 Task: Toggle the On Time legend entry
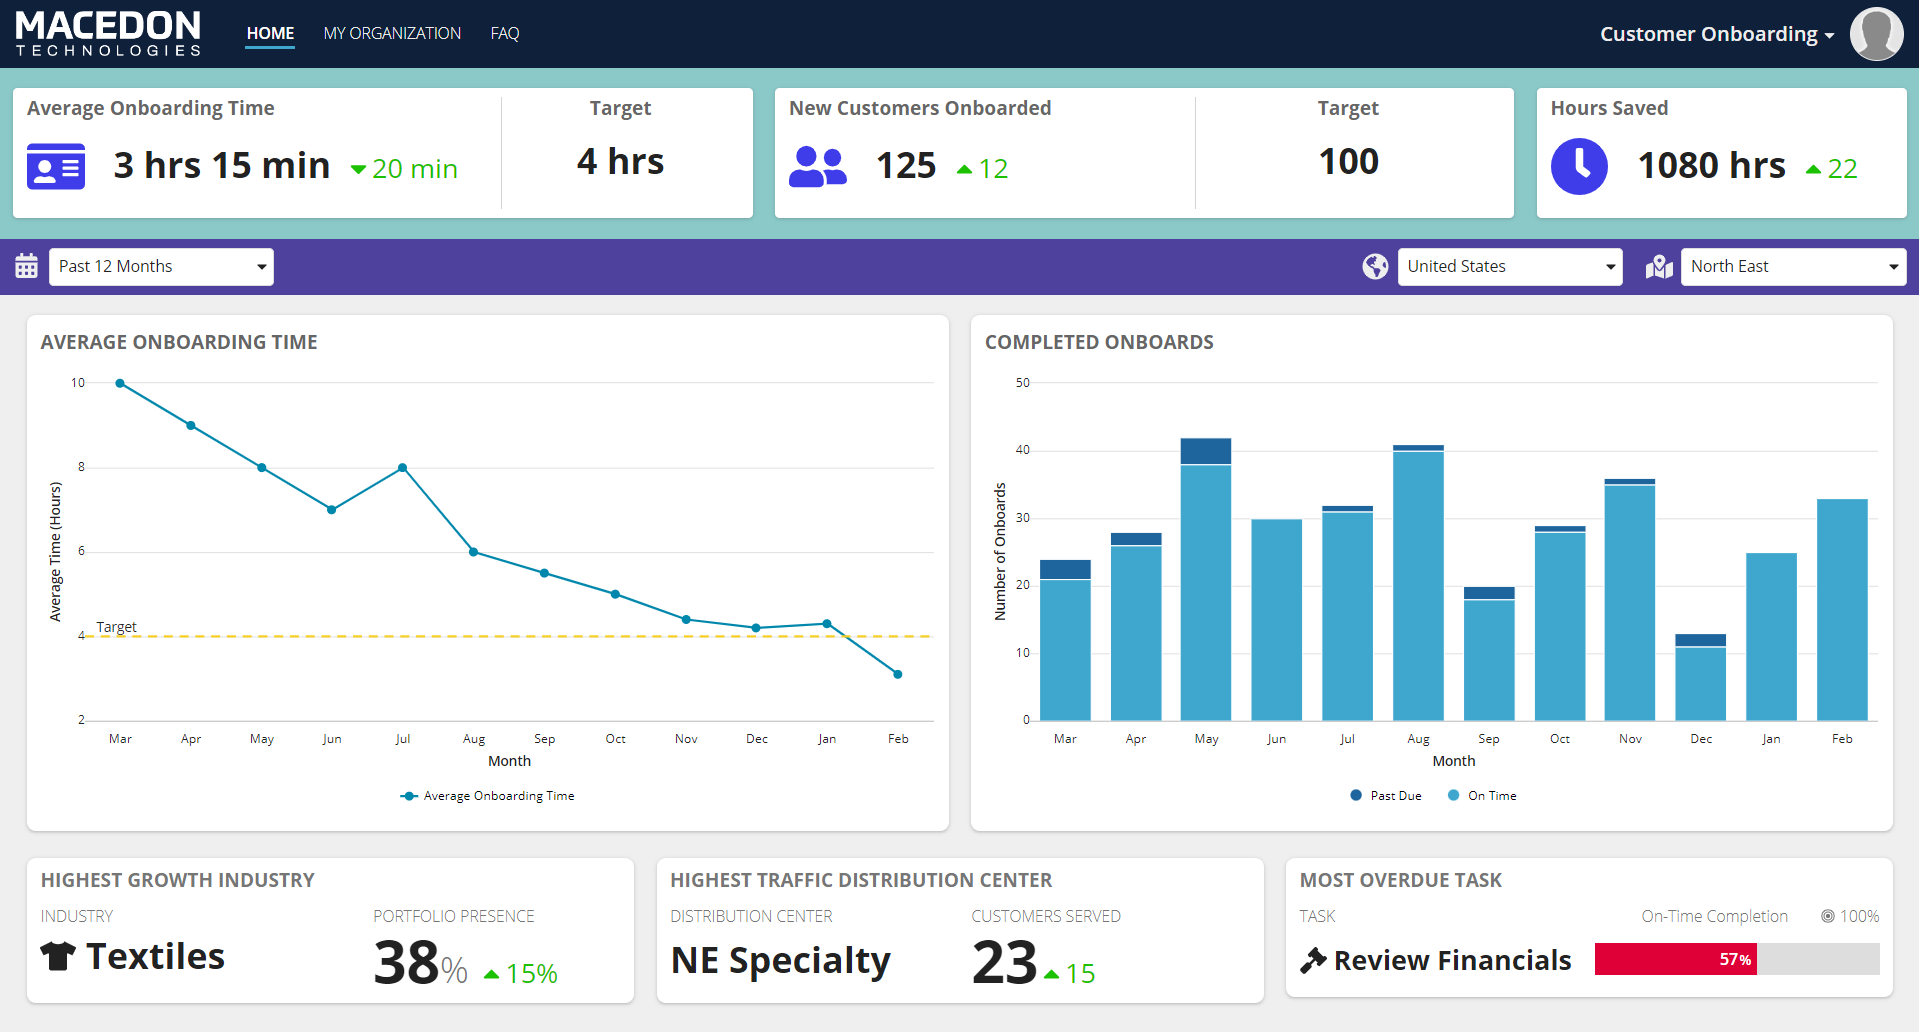click(1483, 795)
